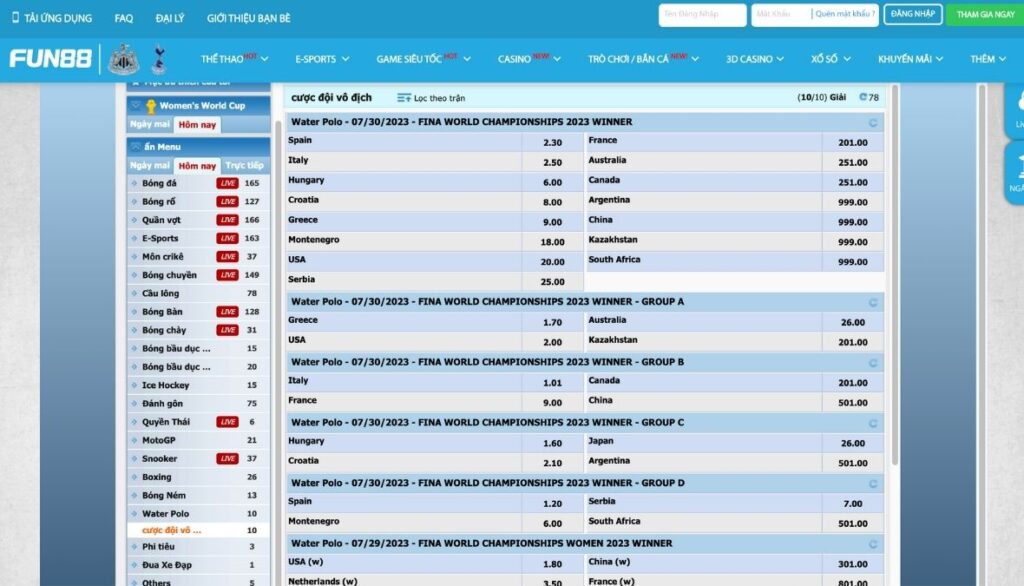The height and width of the screenshot is (586, 1024).
Task: Click the LIVE badge next to Bóng đá
Action: tap(227, 184)
